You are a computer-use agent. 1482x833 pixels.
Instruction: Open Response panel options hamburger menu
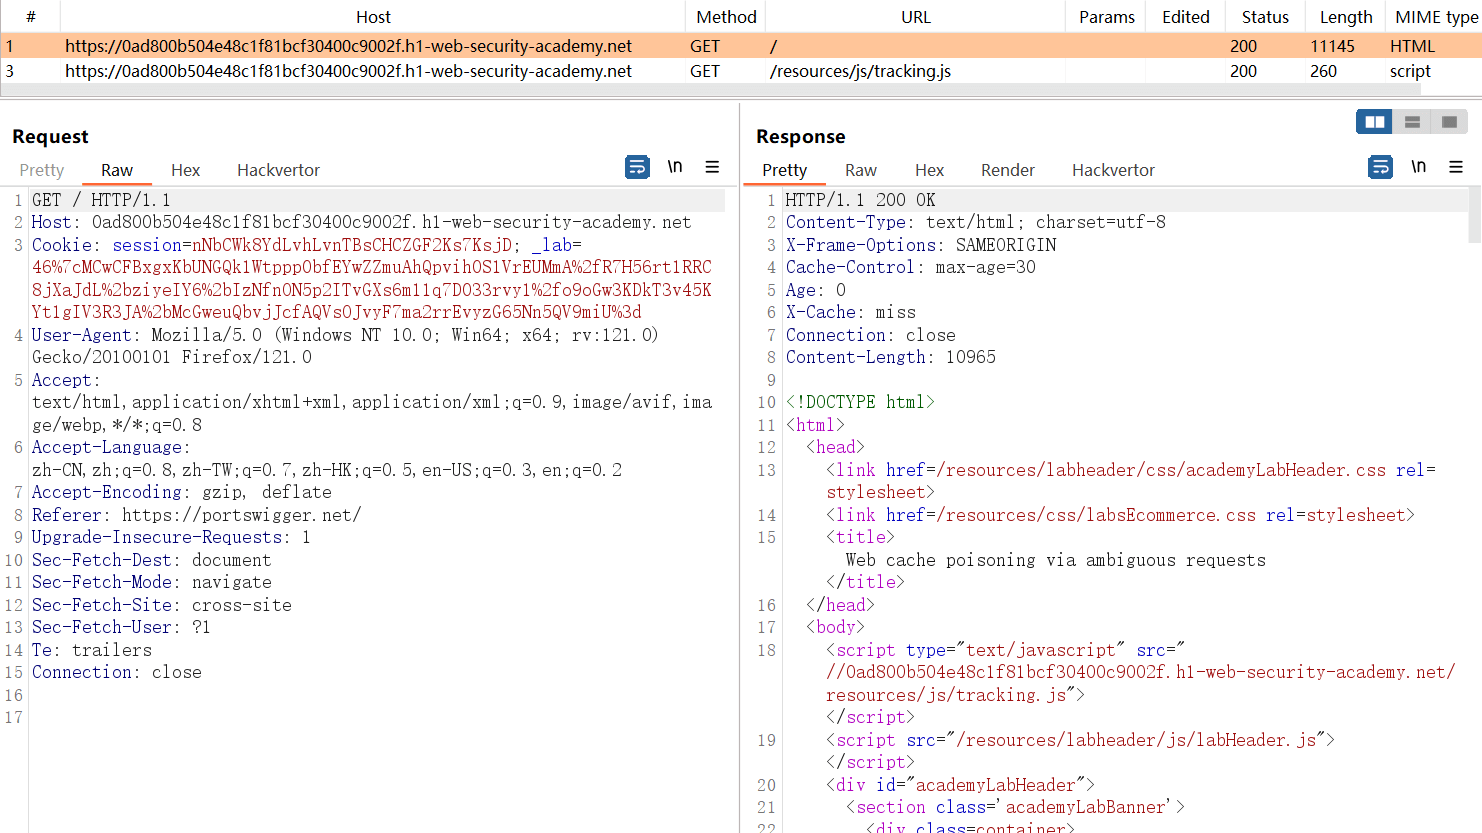[x=1456, y=167]
